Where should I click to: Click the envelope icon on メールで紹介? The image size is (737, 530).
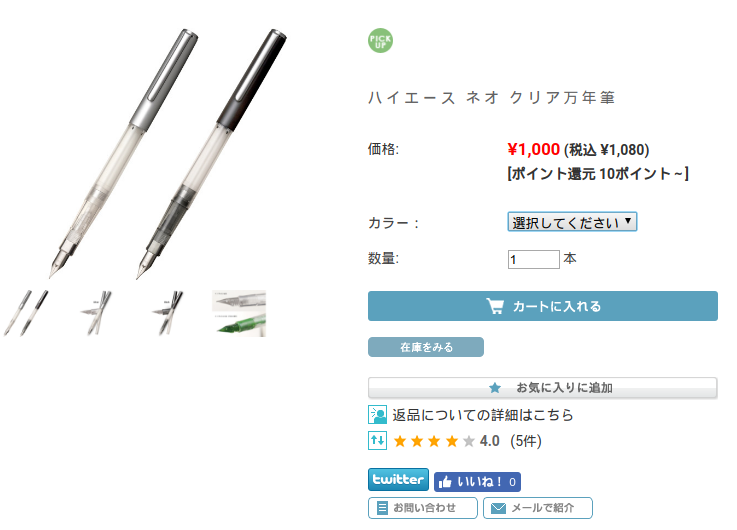click(498, 508)
